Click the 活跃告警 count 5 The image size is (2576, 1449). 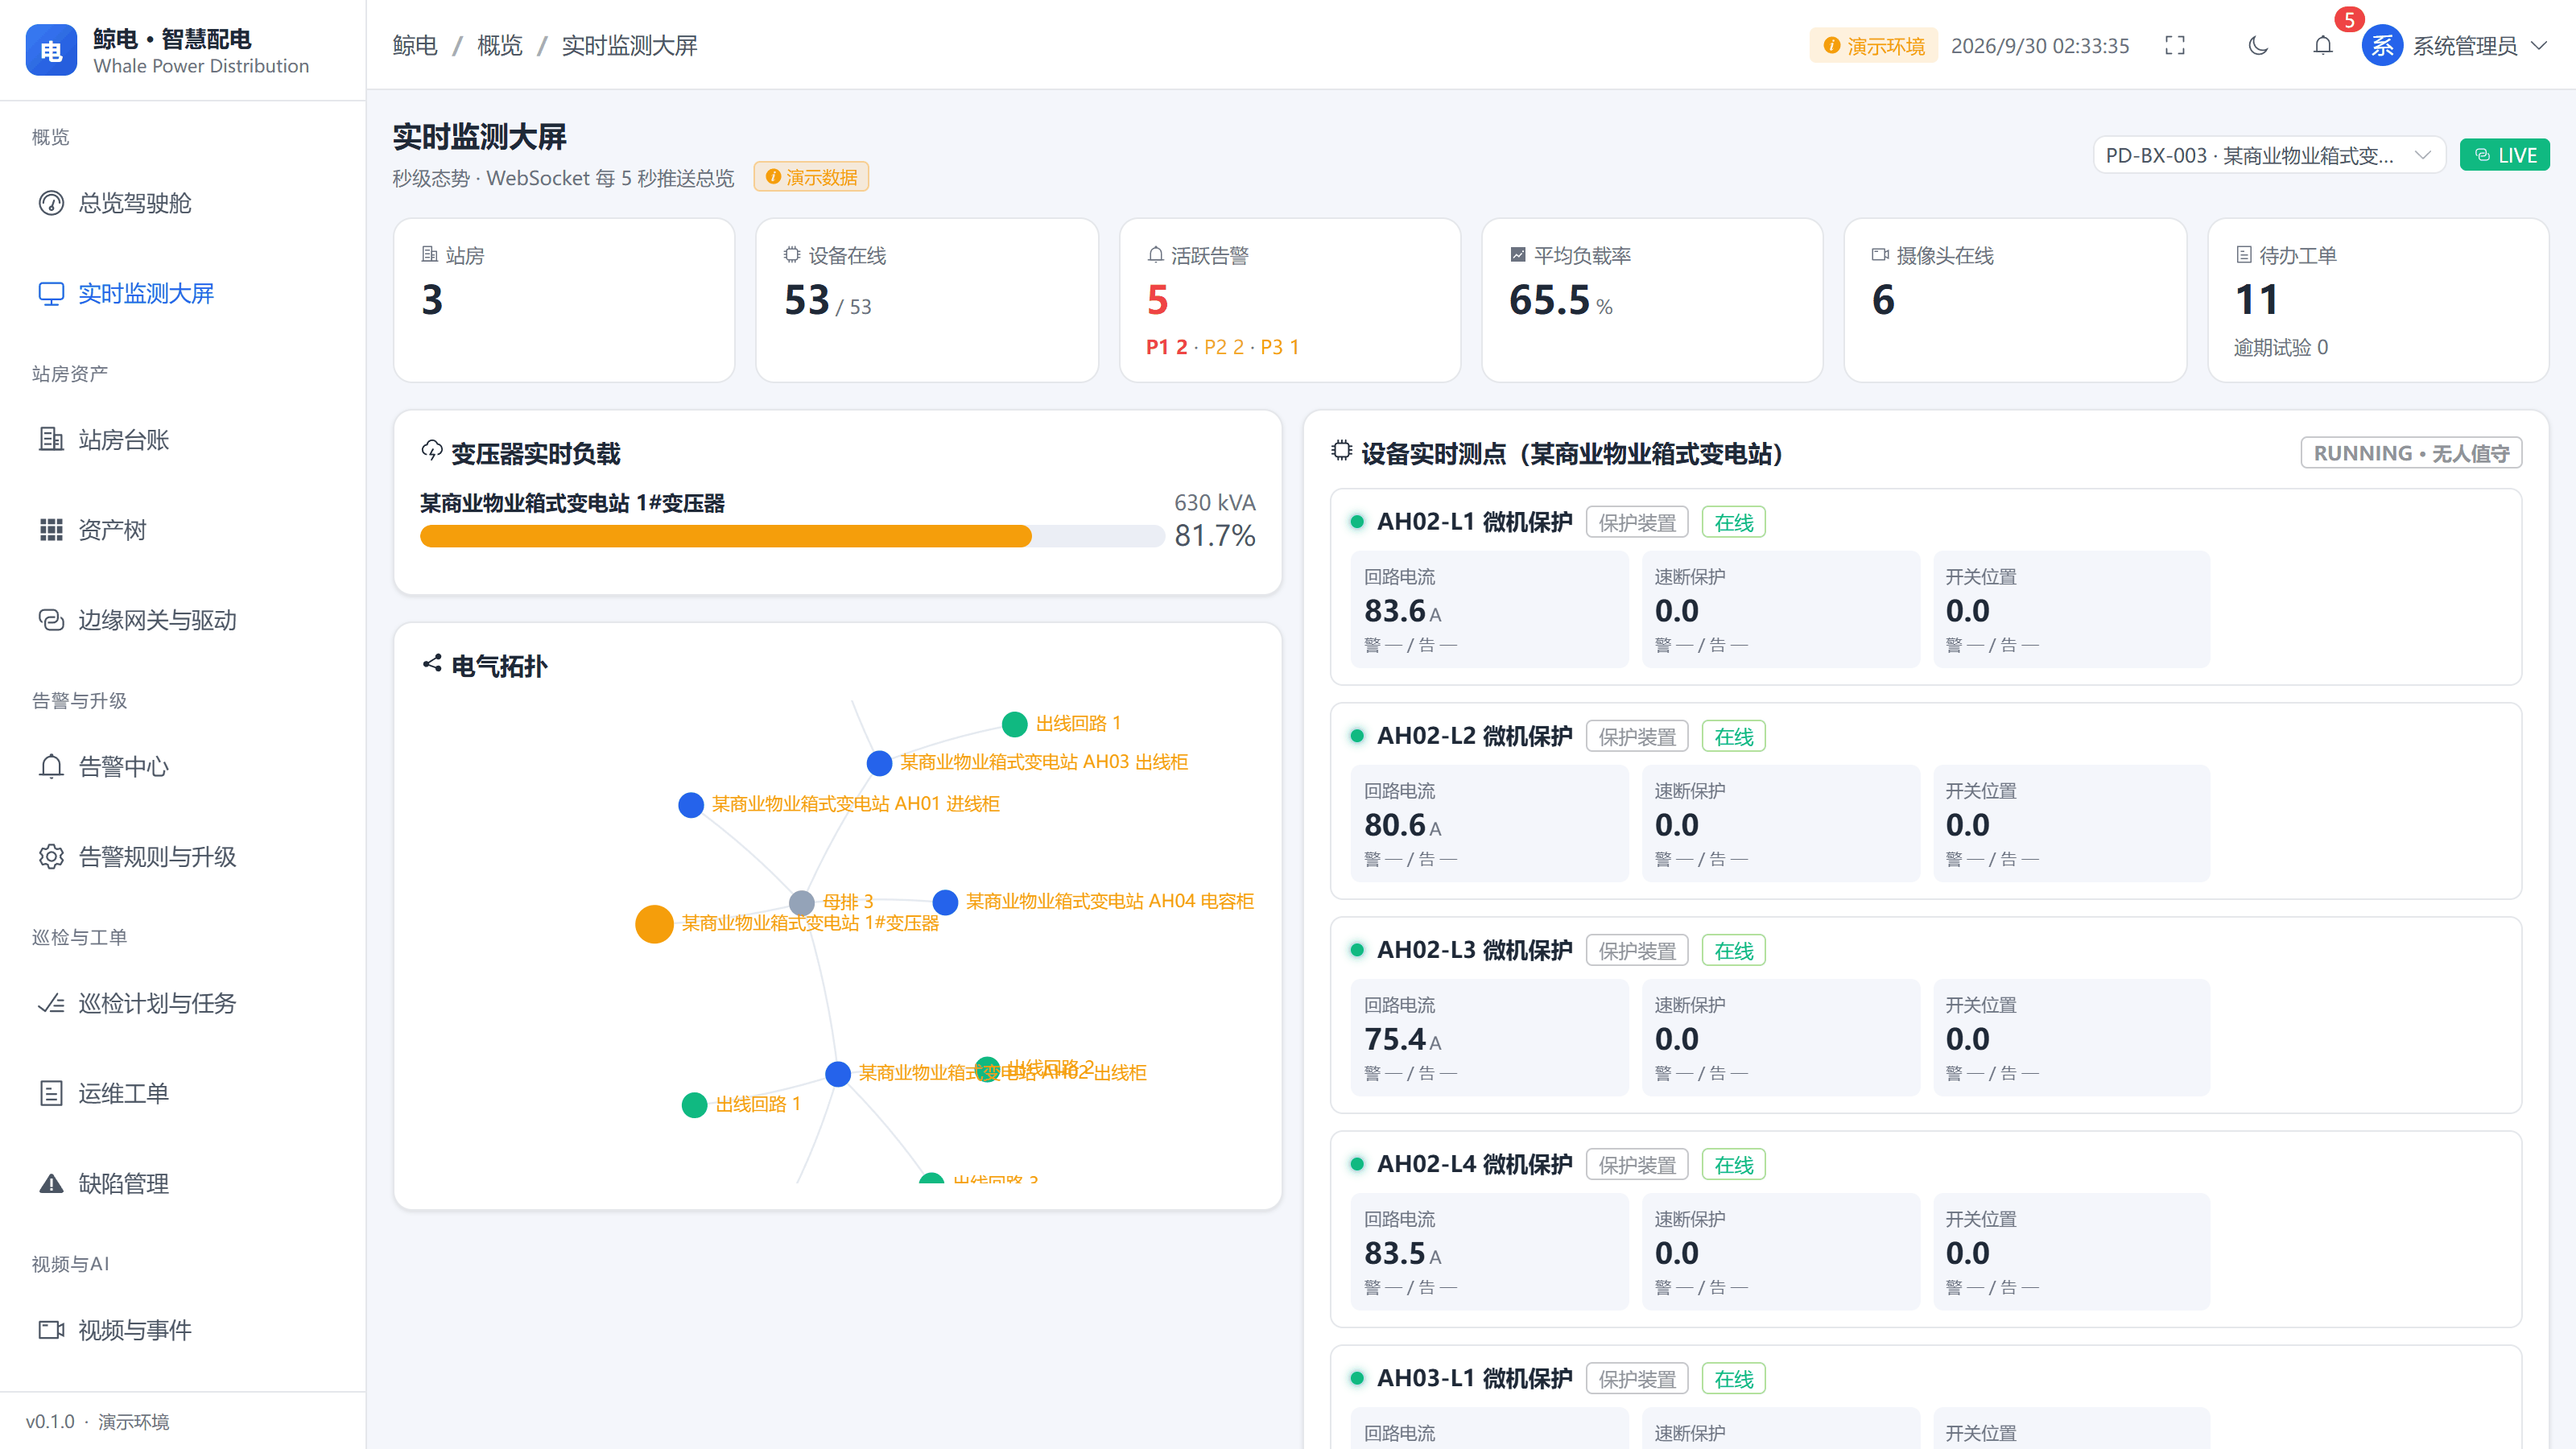[1158, 300]
